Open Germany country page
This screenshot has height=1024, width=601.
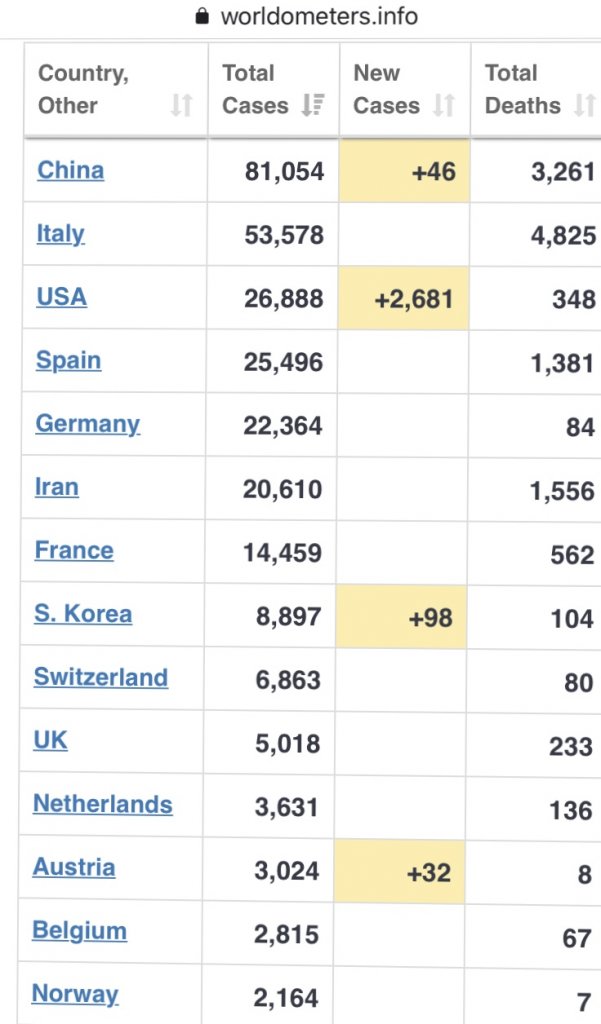tap(88, 424)
